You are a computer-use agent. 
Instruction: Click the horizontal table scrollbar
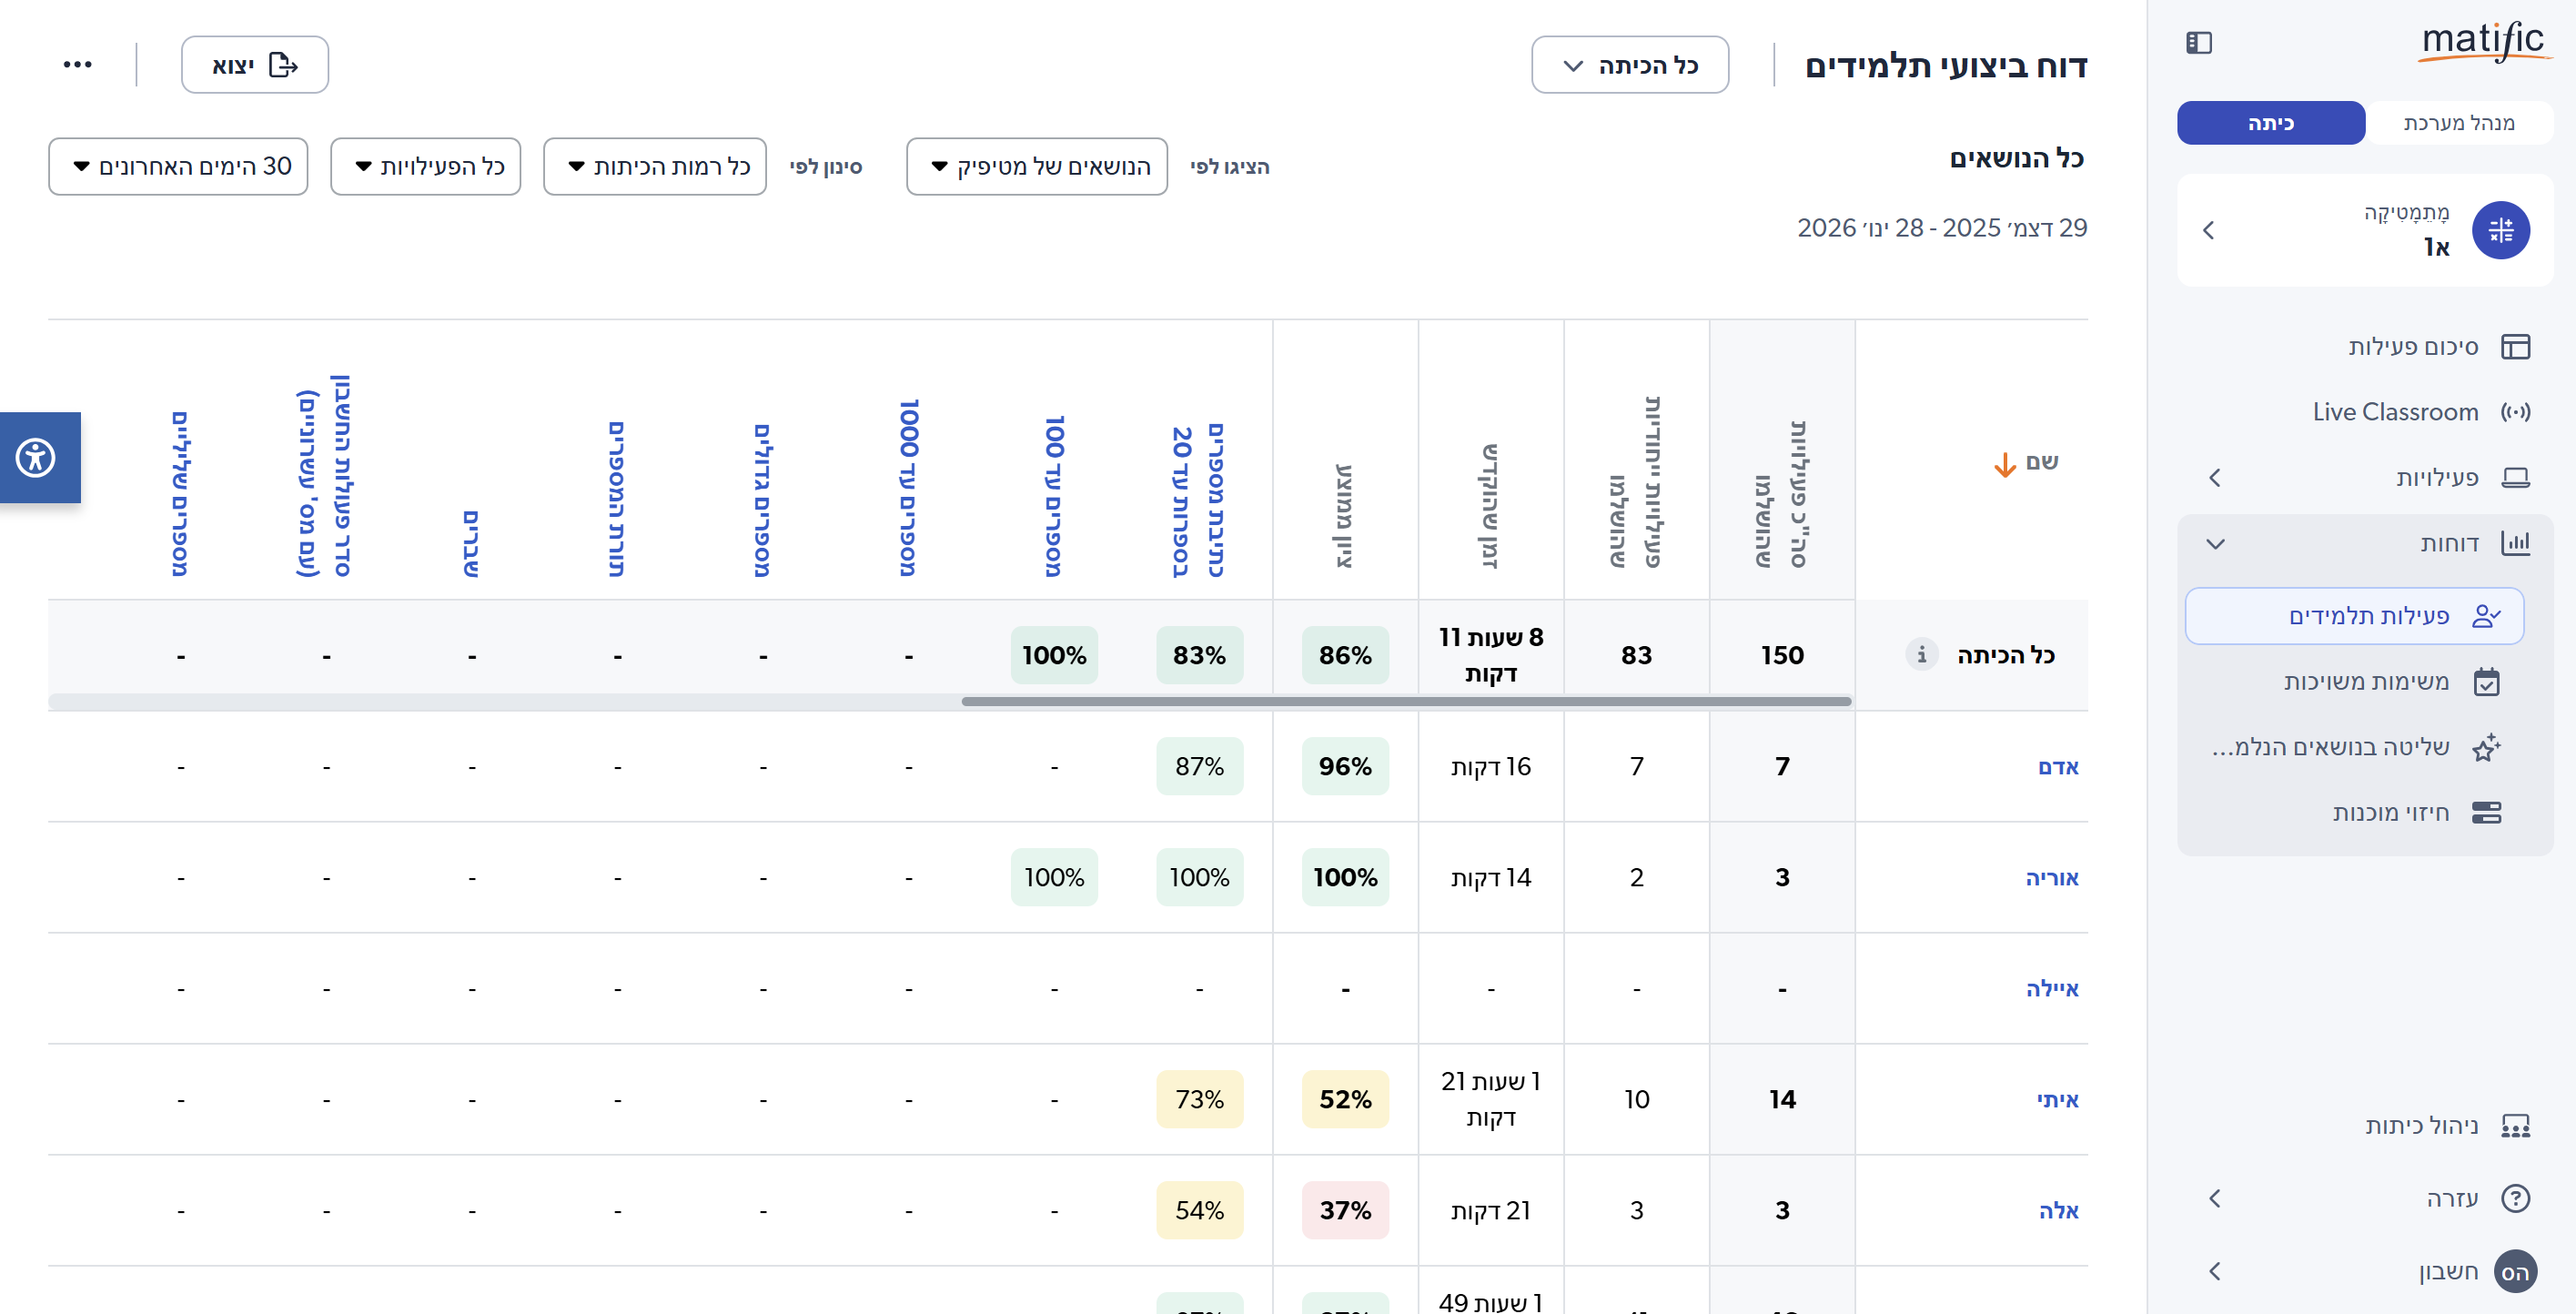[1405, 702]
